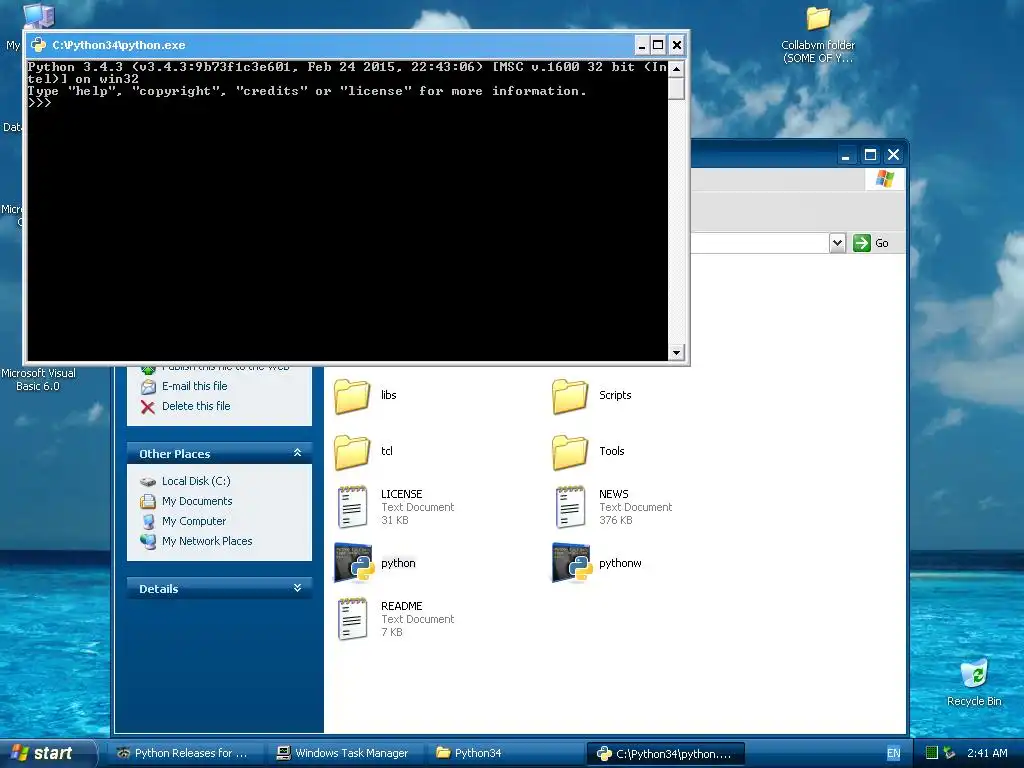
Task: Open the Scripts folder icon
Action: pyautogui.click(x=570, y=396)
